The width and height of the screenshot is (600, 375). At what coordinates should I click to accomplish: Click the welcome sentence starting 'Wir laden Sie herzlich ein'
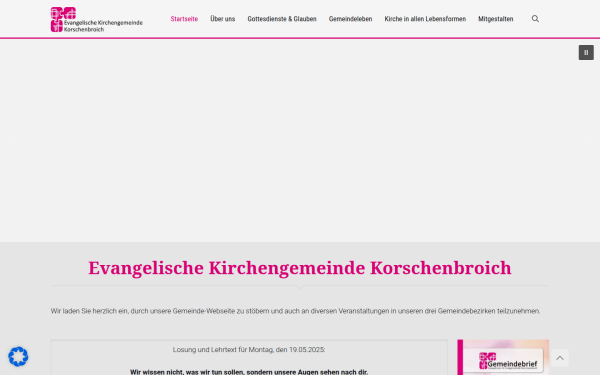[x=295, y=311]
